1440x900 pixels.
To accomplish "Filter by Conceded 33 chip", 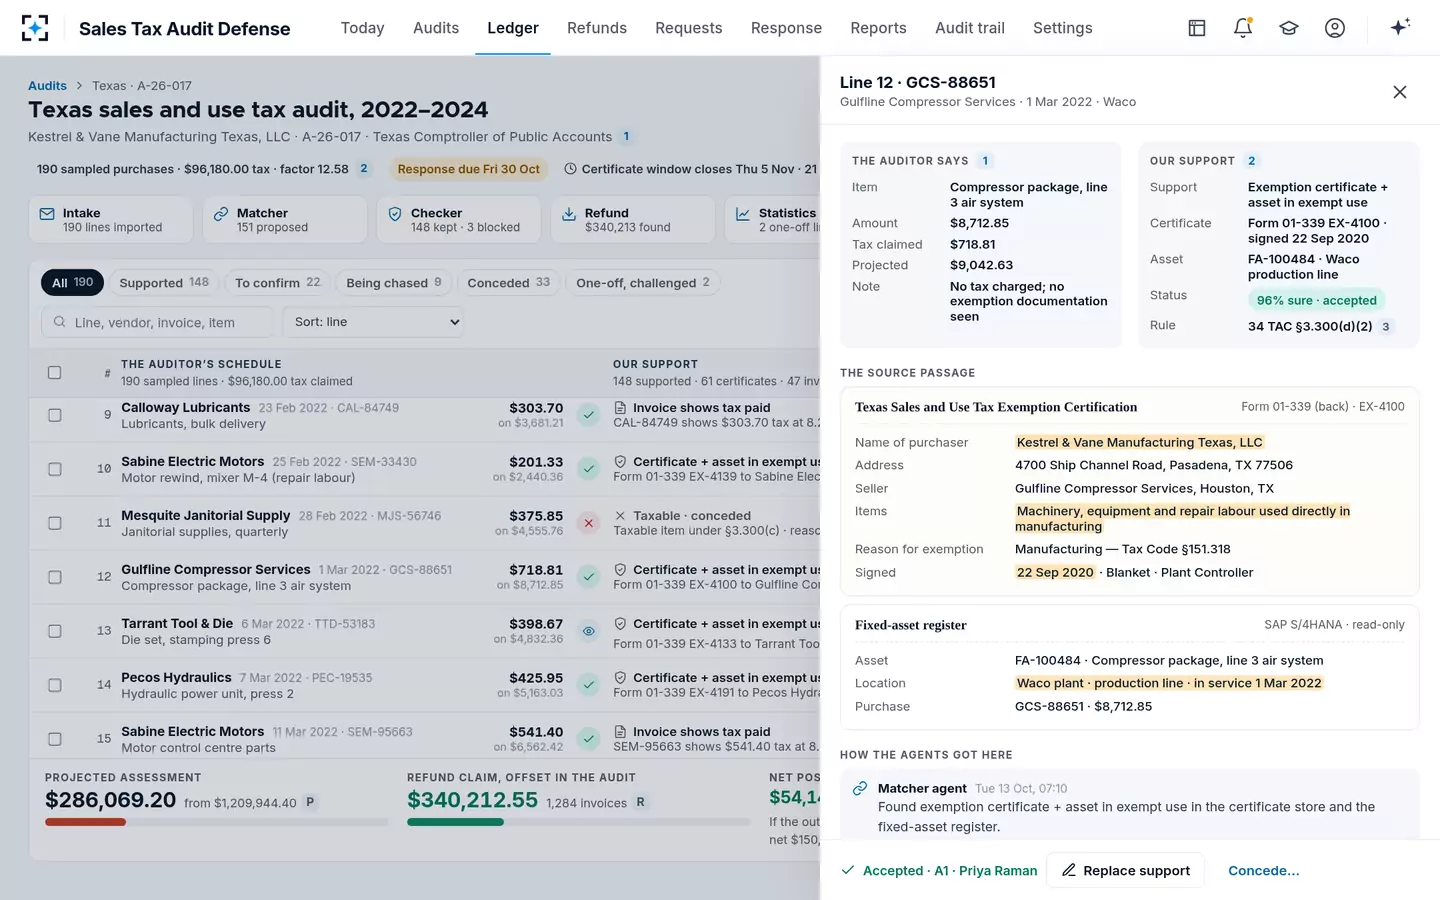I will pos(508,283).
